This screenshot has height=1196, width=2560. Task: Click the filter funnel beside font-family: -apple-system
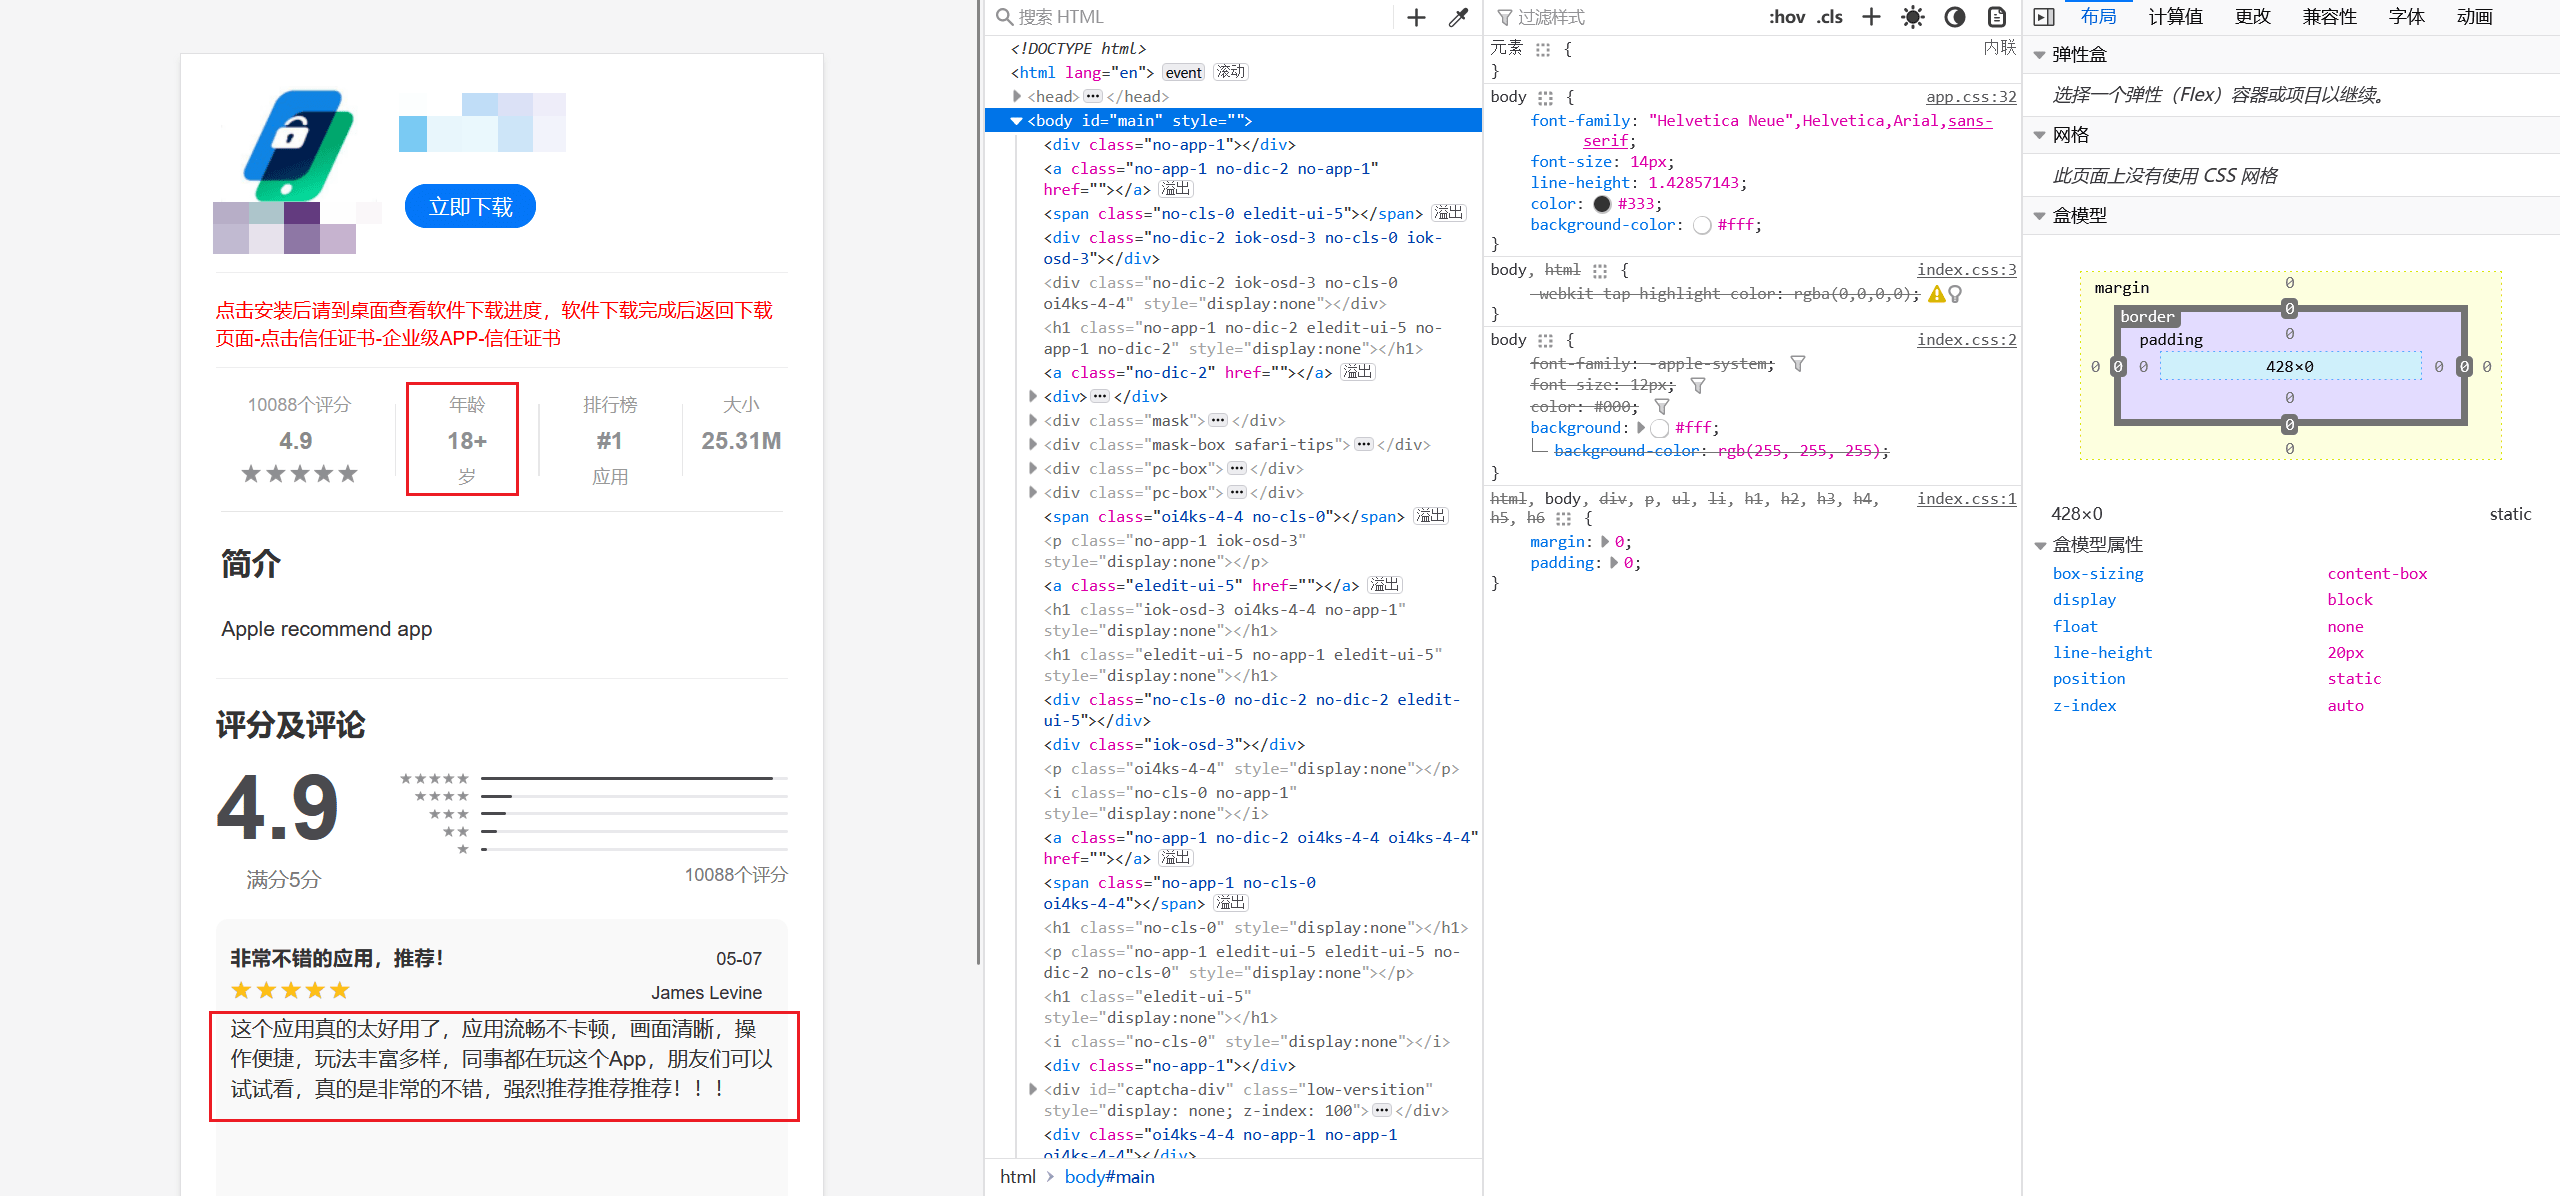[1798, 364]
